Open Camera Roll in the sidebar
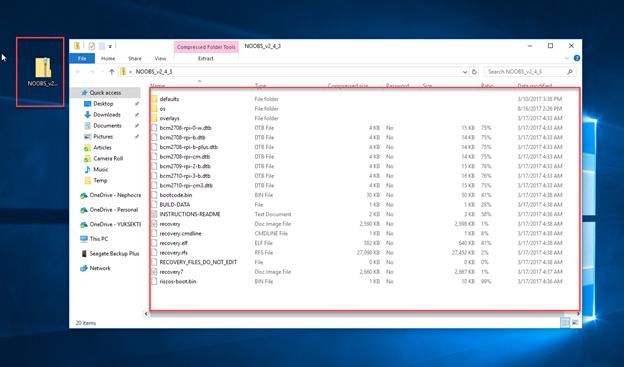 (108, 158)
